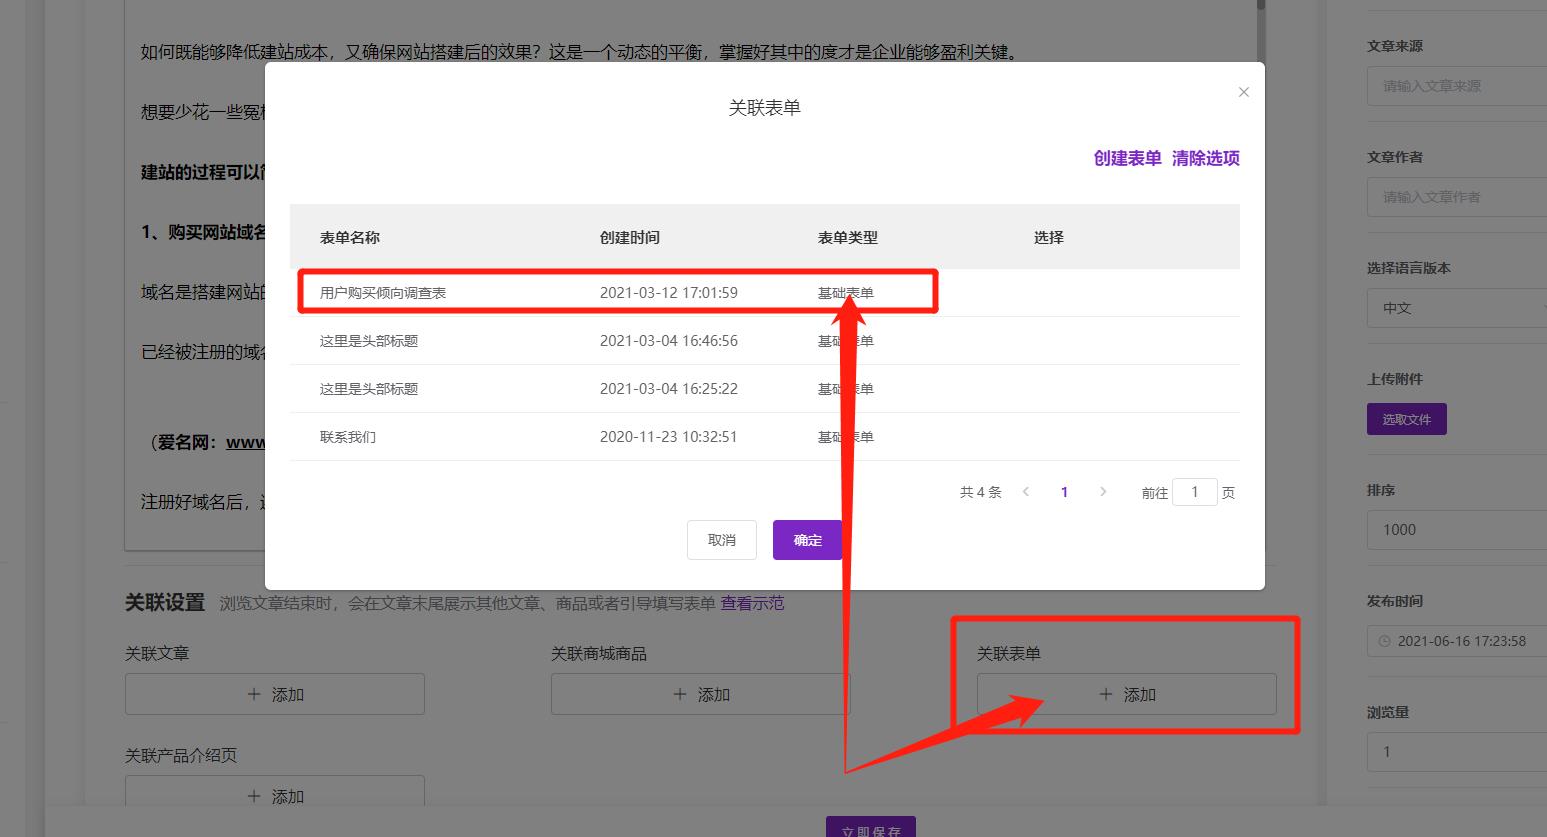Click the clock icon in 发布时间 field
Image resolution: width=1547 pixels, height=837 pixels.
[x=1384, y=641]
